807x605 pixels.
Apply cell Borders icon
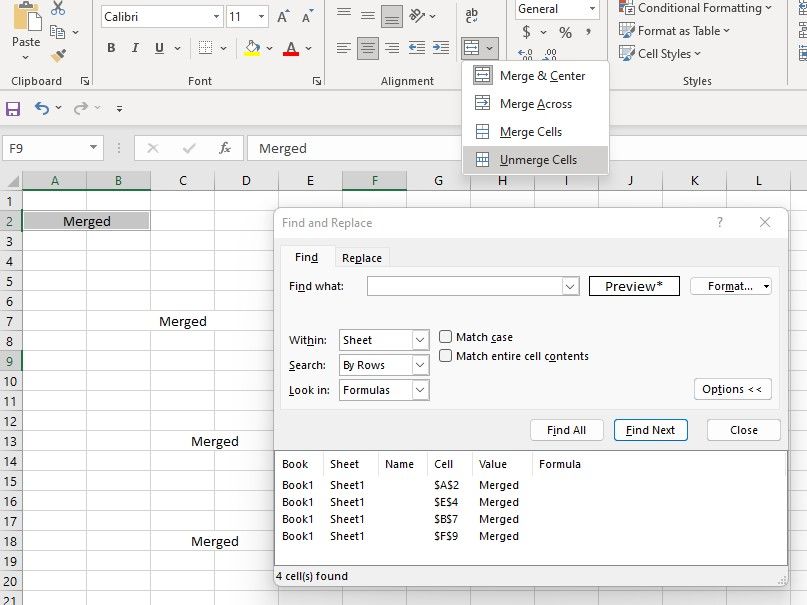click(x=205, y=48)
